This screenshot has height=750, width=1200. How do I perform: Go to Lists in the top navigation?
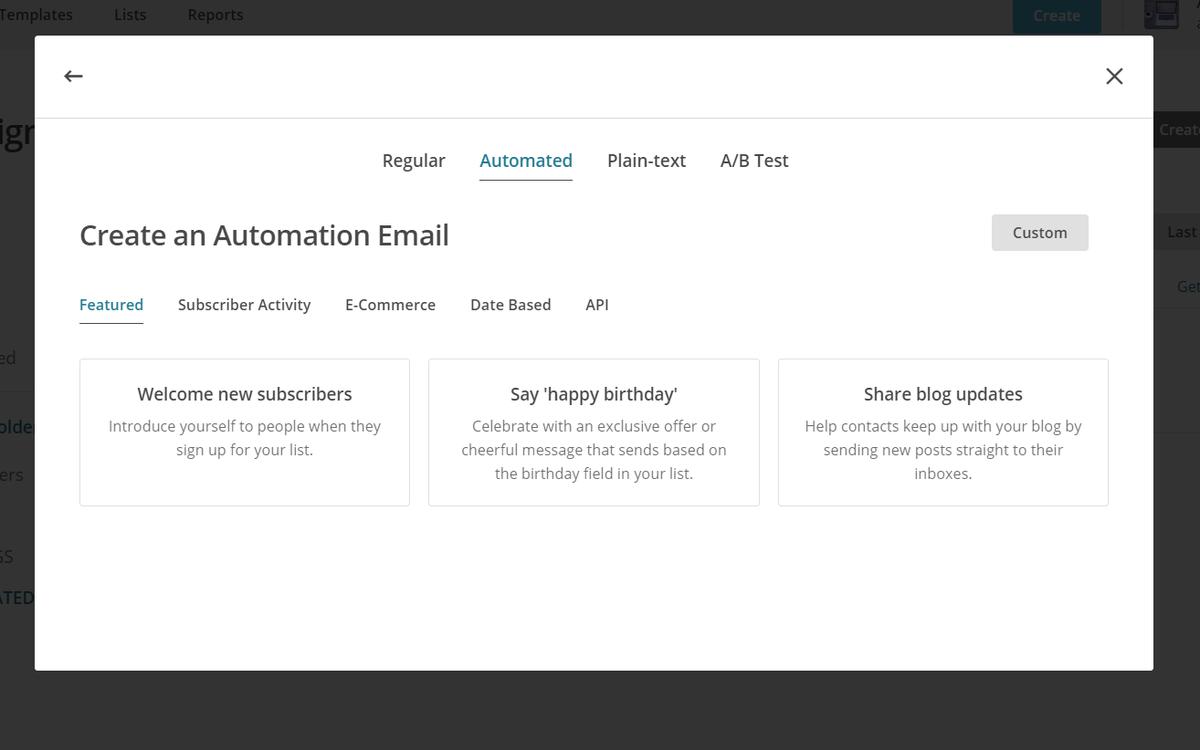pos(130,15)
